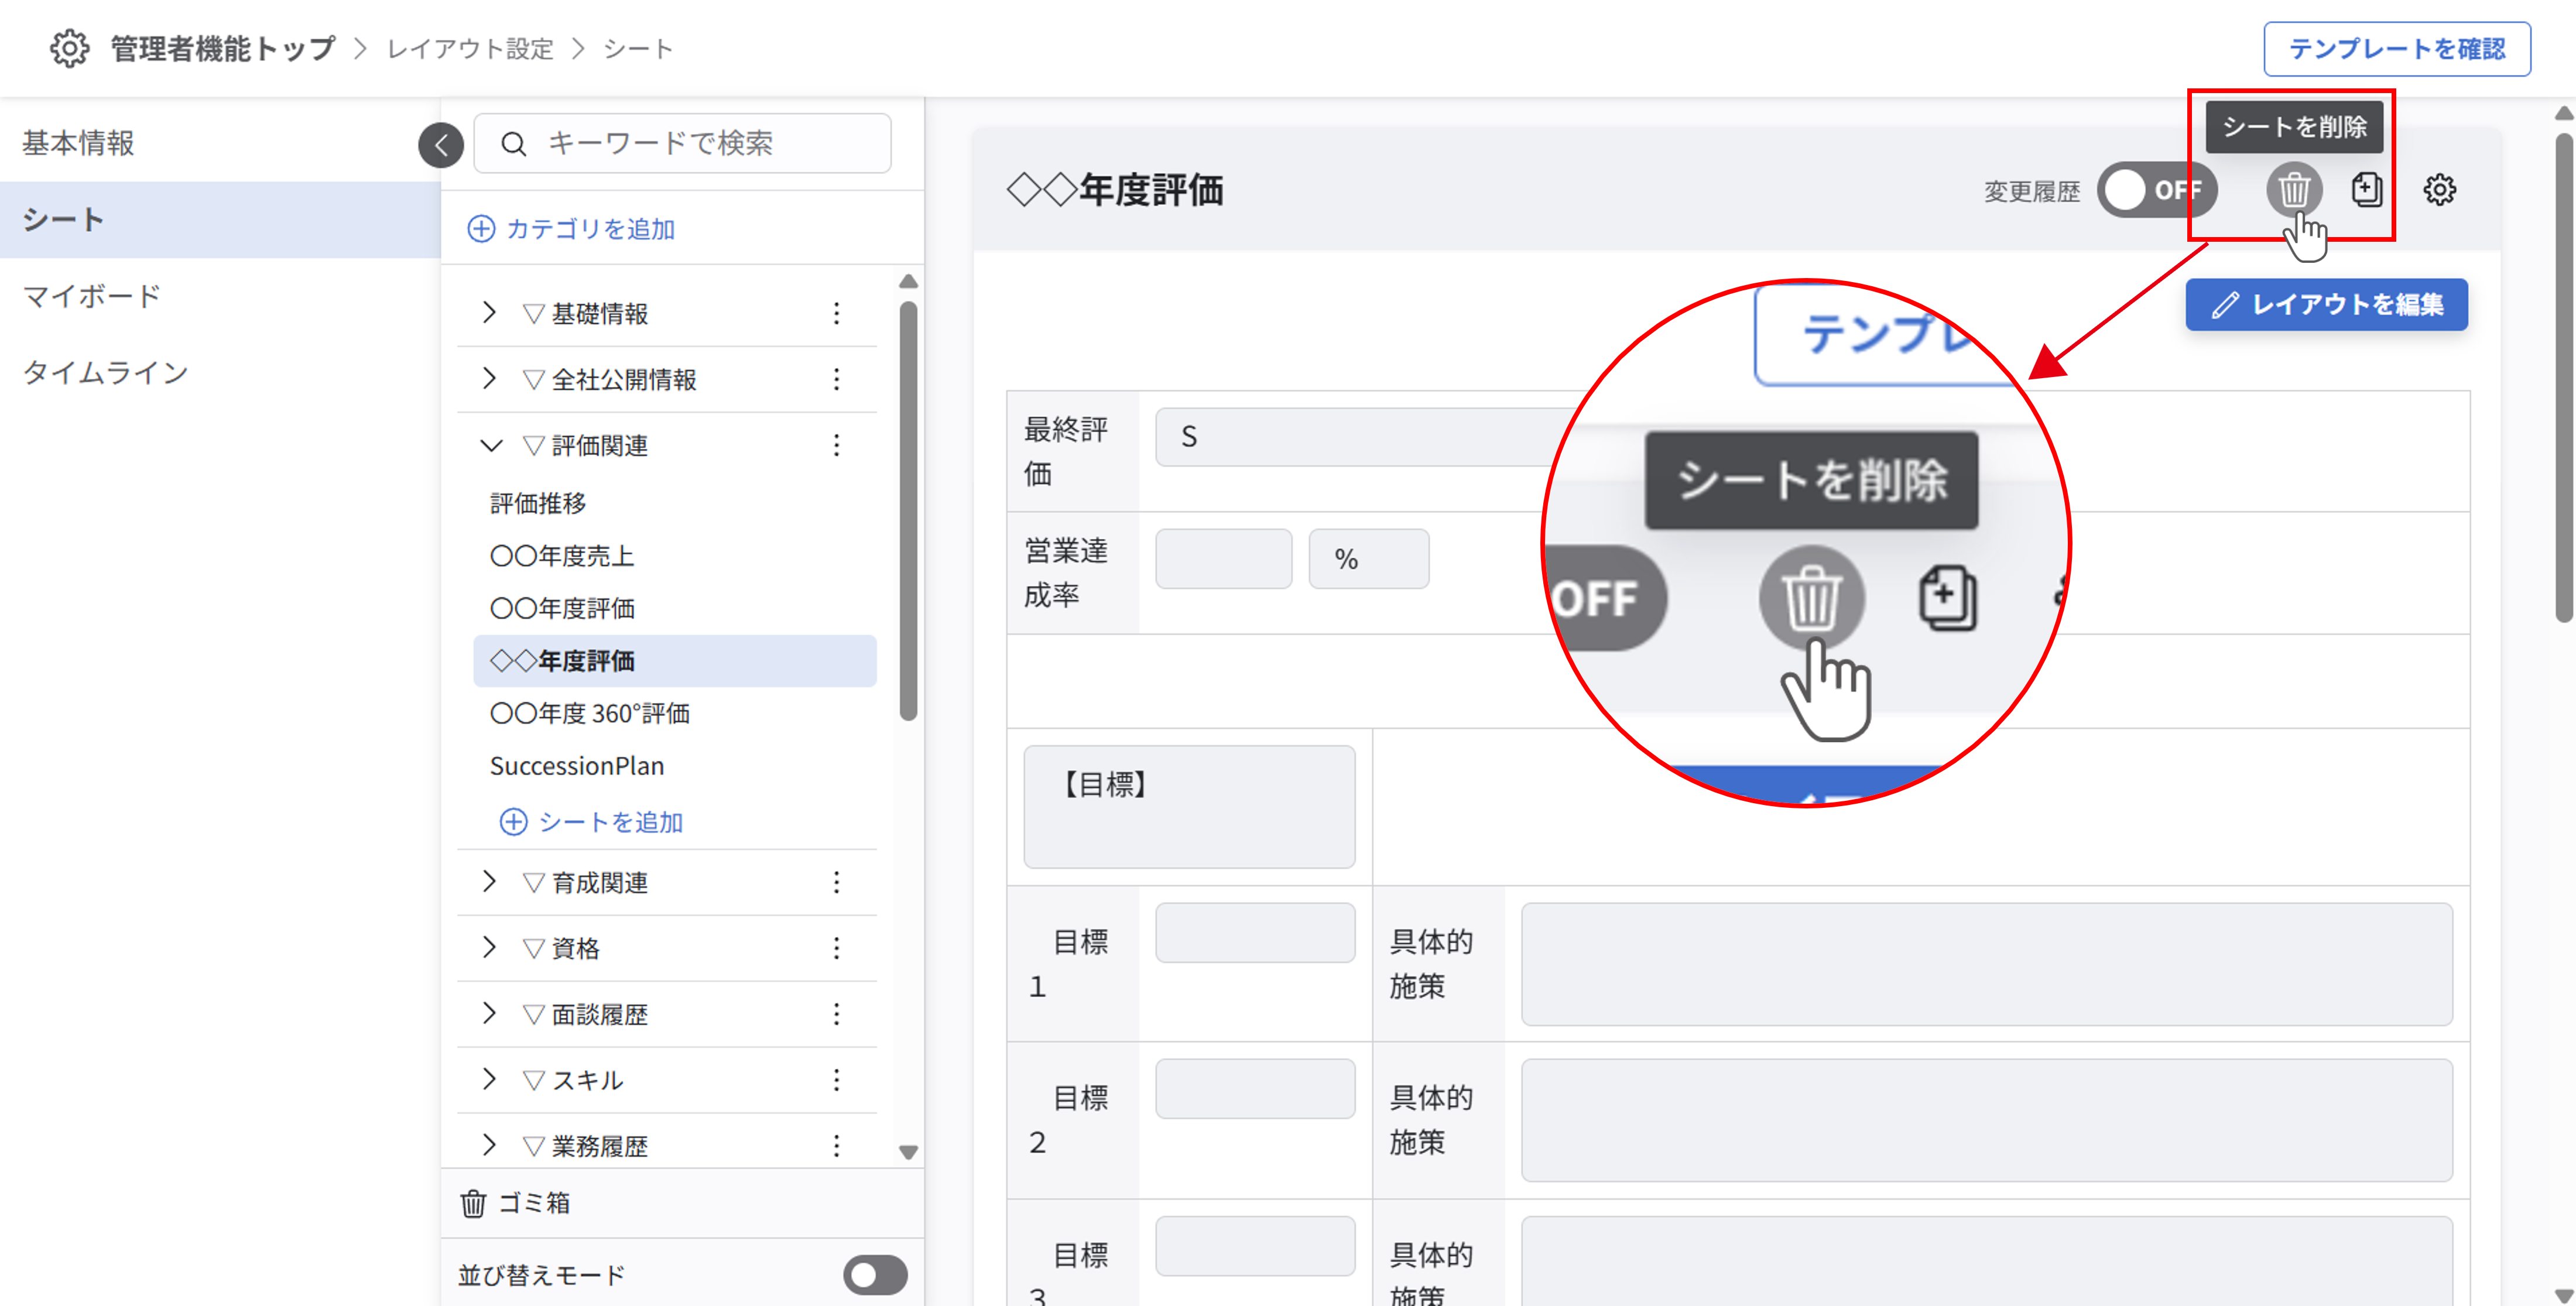Image resolution: width=2576 pixels, height=1306 pixels.
Task: Click the admin gear icon in breadcrumb
Action: [69, 48]
